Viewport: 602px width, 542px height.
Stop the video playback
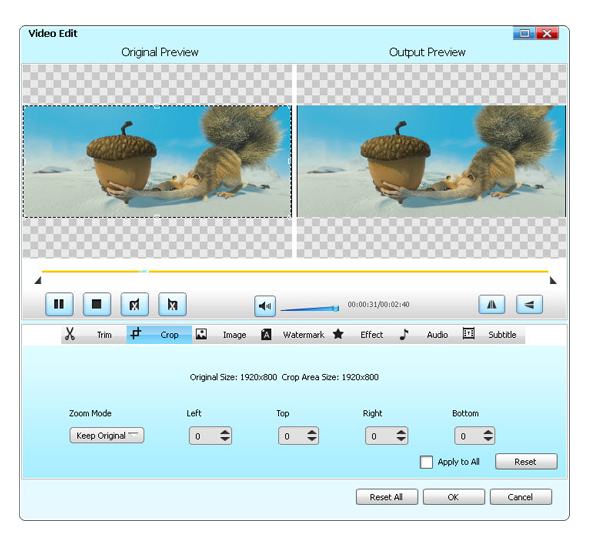click(x=97, y=304)
